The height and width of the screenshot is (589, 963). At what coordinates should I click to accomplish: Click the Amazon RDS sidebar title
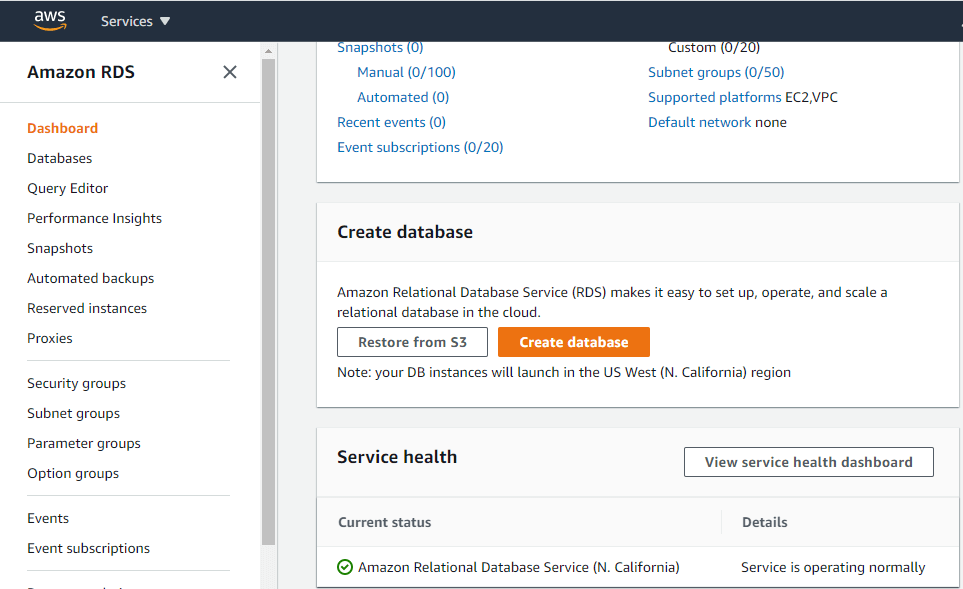click(81, 72)
